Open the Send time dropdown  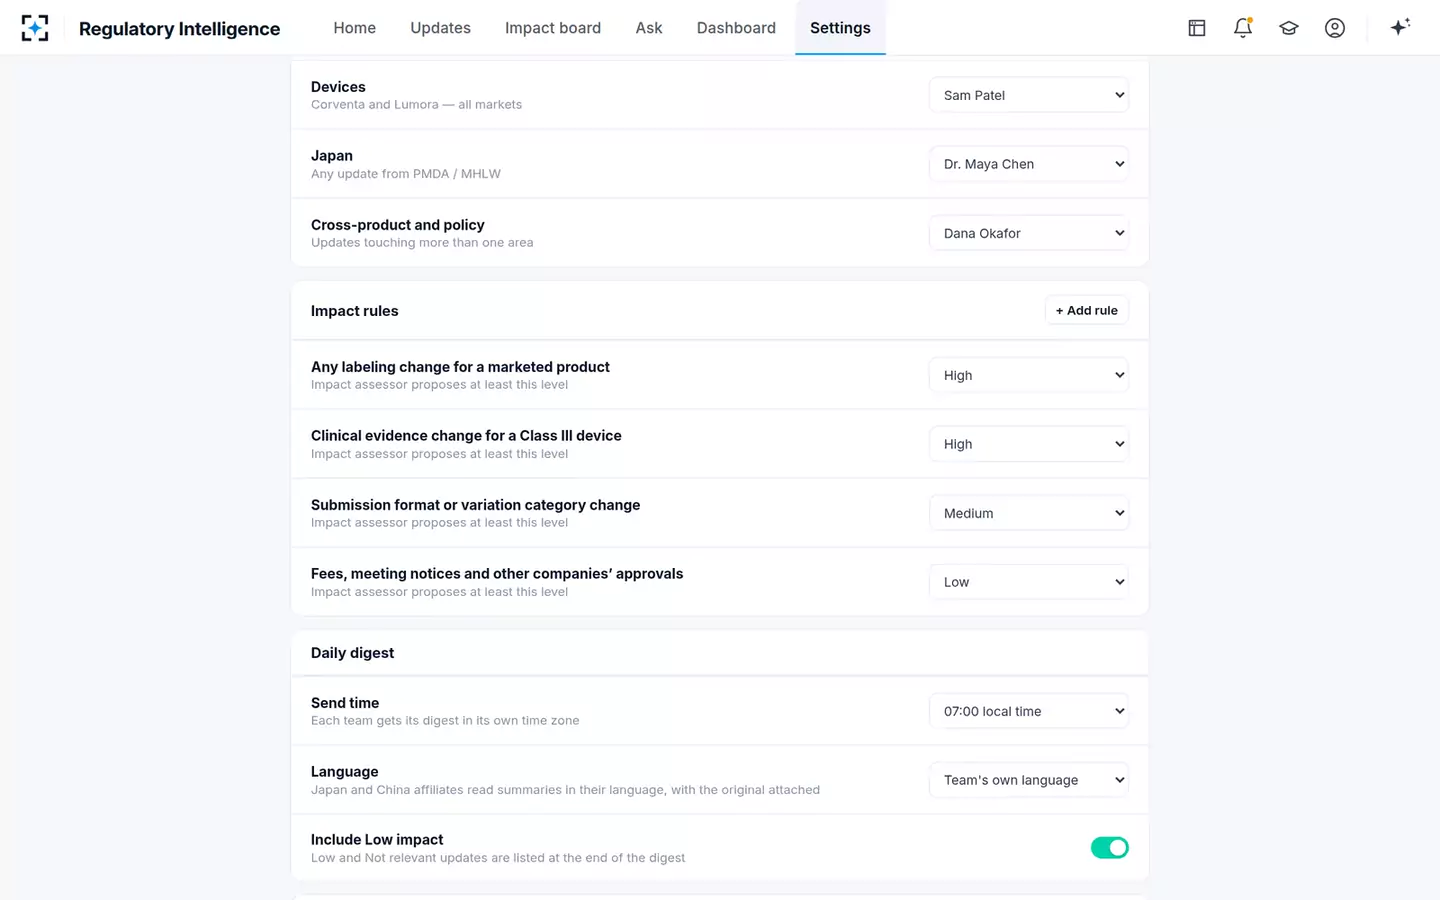coord(1029,711)
